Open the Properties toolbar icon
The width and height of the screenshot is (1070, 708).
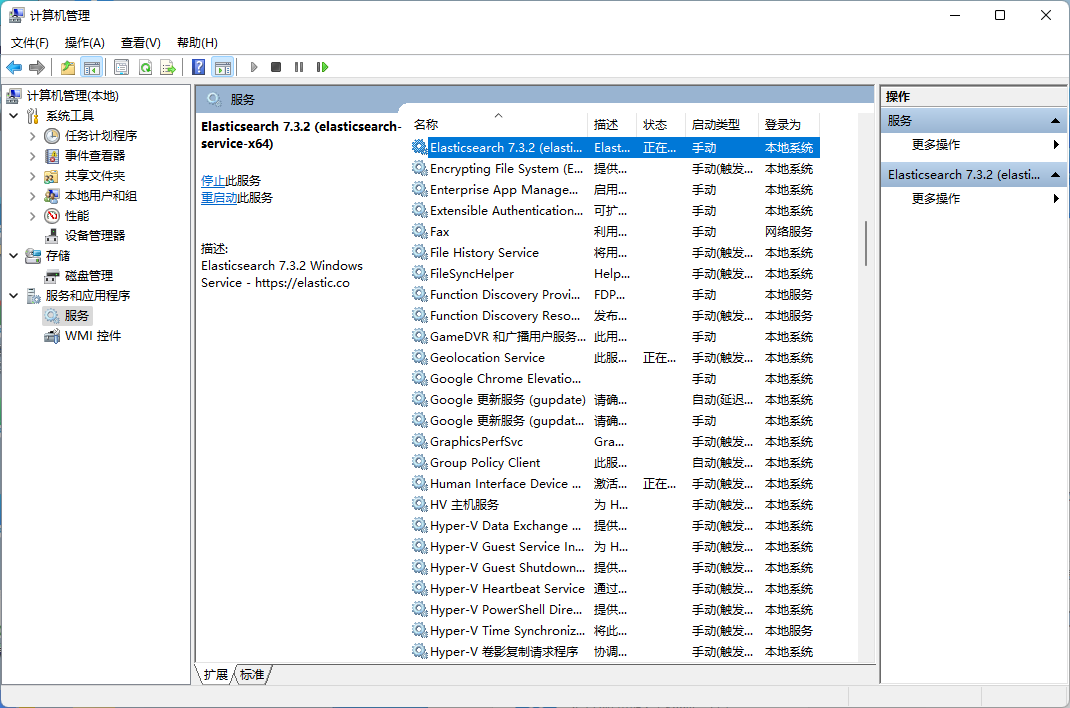(x=121, y=67)
